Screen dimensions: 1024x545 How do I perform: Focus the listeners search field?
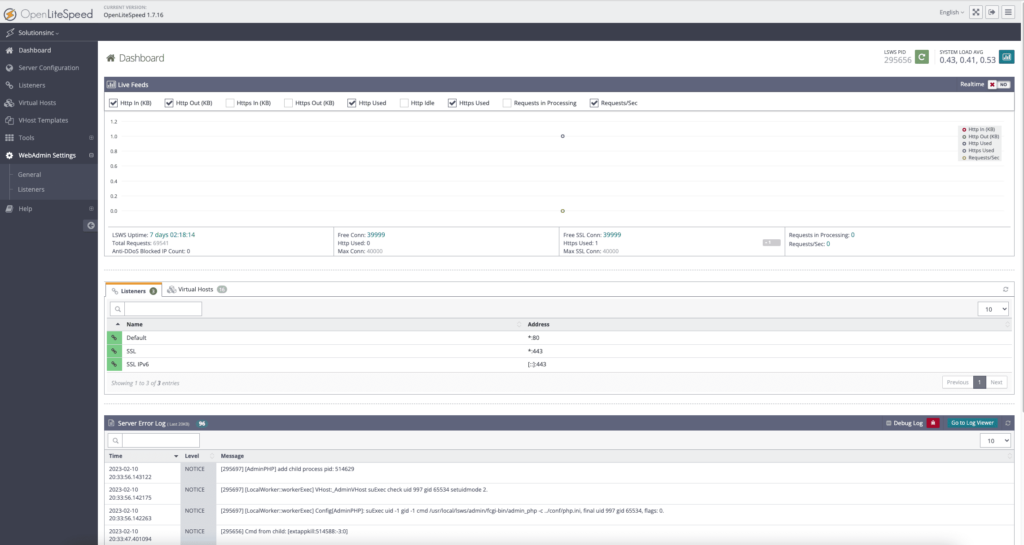coord(163,309)
